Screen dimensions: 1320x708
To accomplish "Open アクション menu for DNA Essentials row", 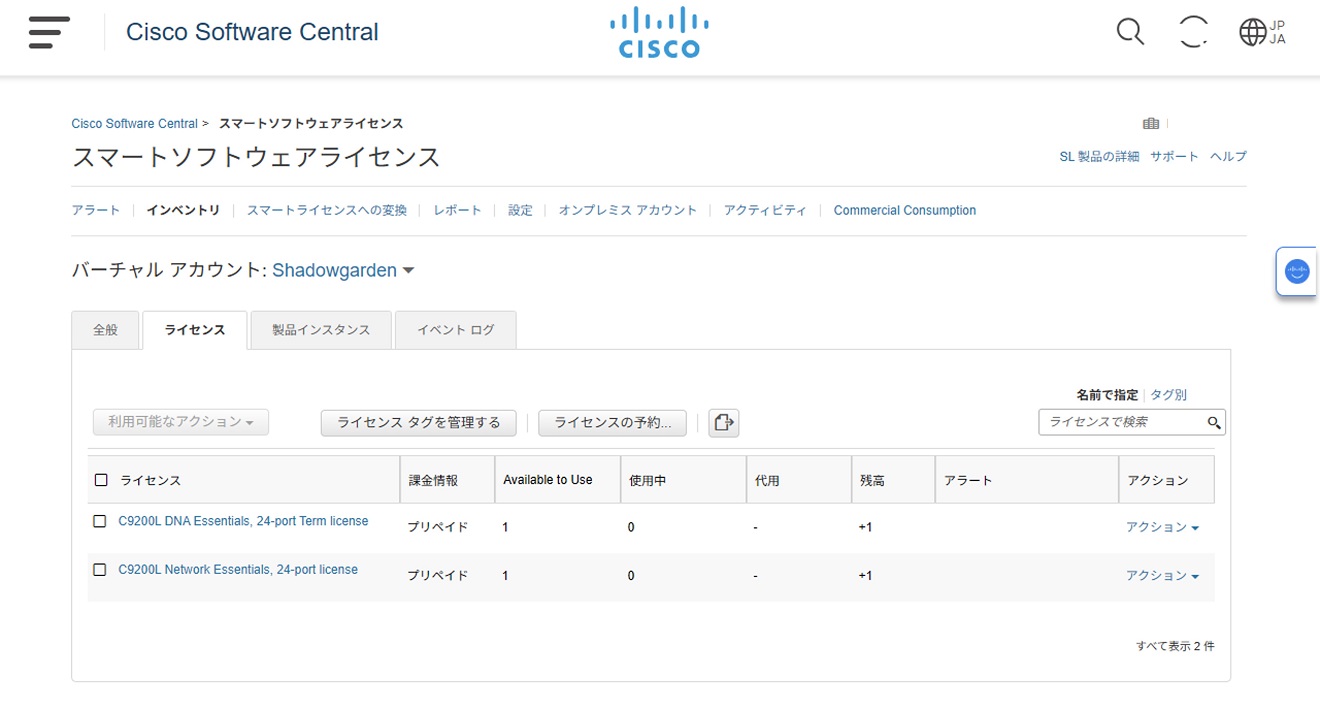I will tap(1162, 527).
